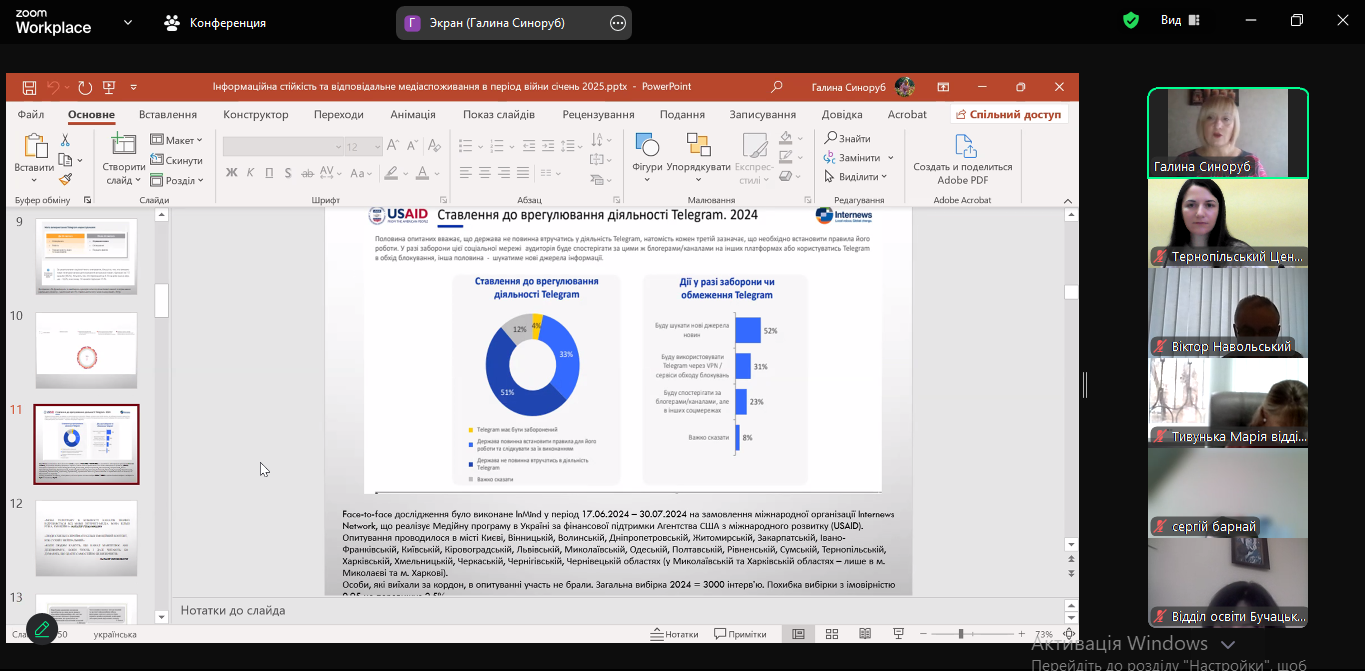Toggle Примітки comments pane in status bar

(x=740, y=634)
